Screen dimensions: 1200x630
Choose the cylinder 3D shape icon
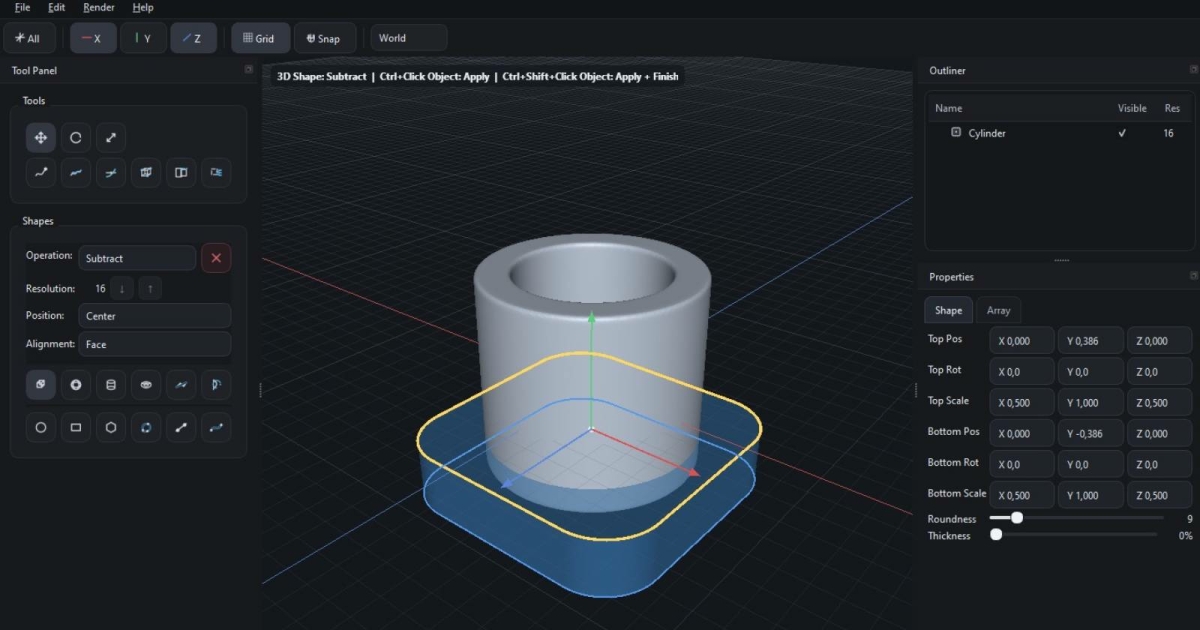click(111, 384)
